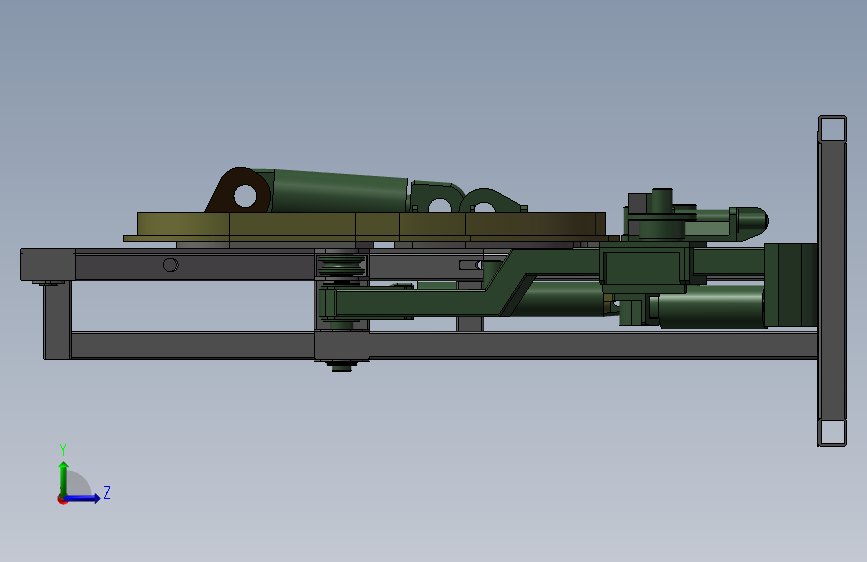The image size is (867, 562).
Task: Select the tall vertical end frame at right
Action: (x=832, y=281)
